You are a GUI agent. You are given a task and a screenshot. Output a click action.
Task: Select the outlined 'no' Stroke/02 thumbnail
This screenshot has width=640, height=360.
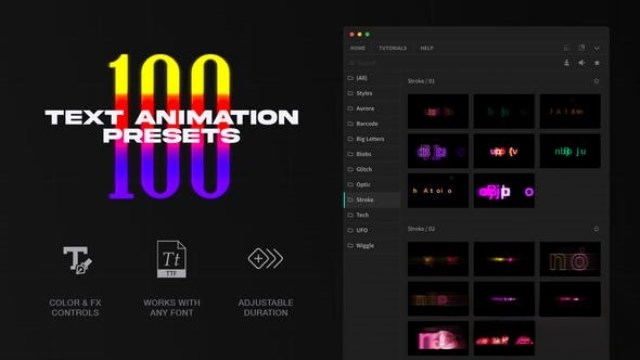[570, 259]
